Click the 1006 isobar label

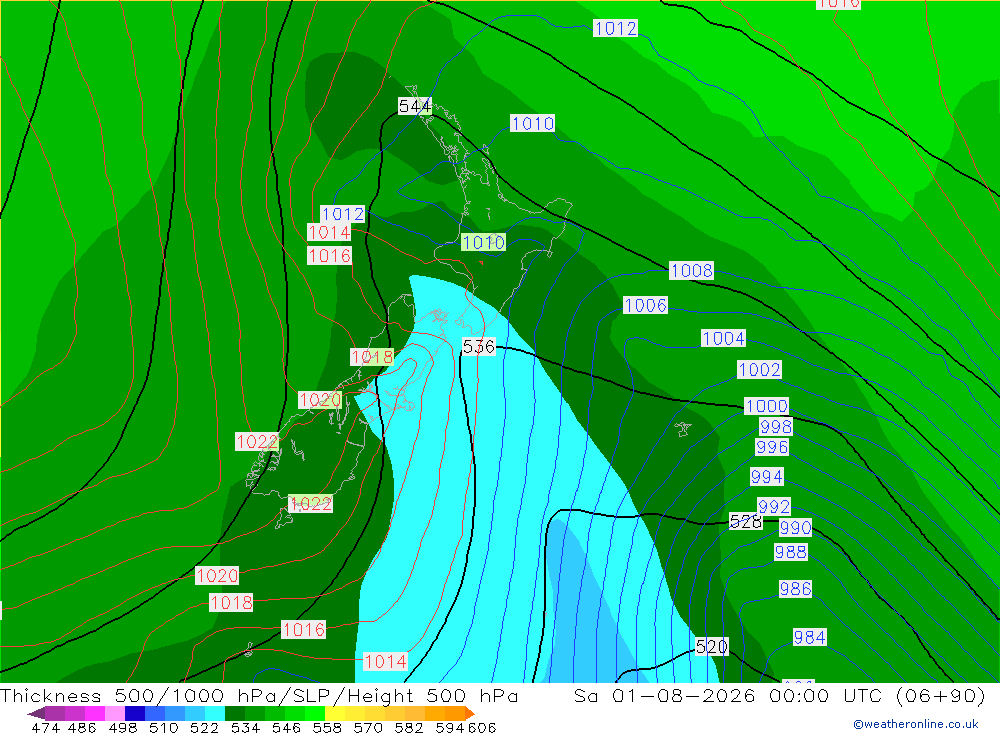pos(645,306)
